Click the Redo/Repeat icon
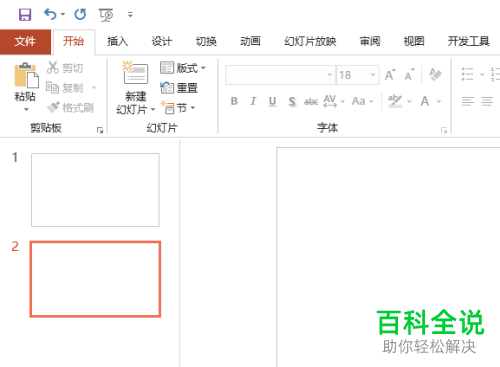The width and height of the screenshot is (500, 367). (80, 14)
